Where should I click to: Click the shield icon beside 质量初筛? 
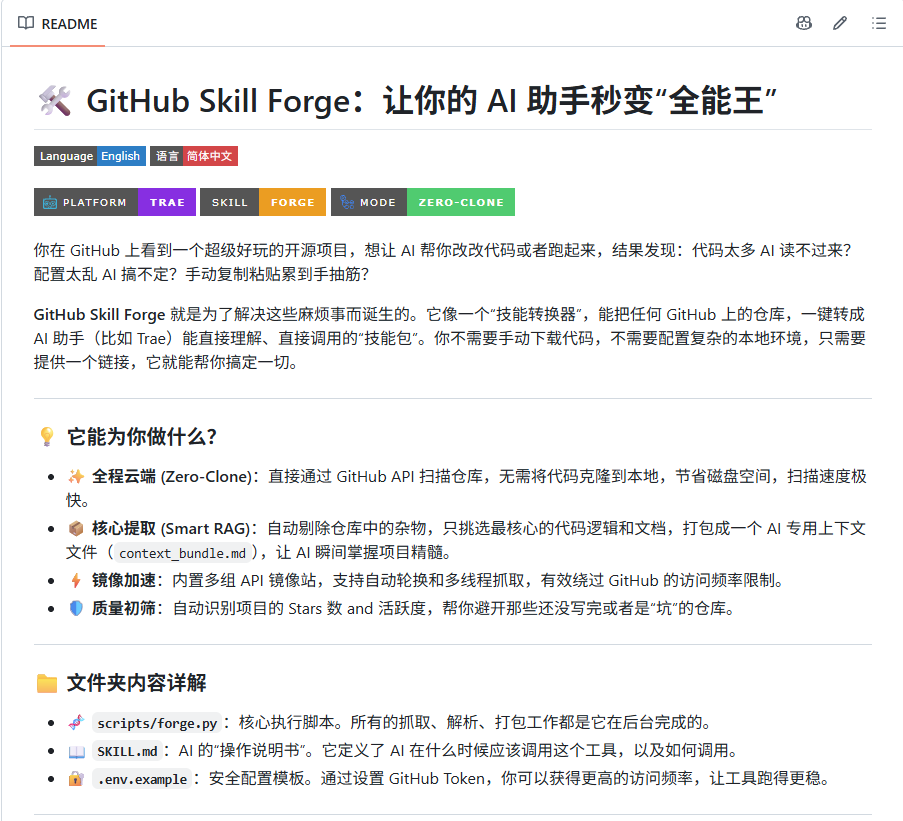click(x=76, y=609)
